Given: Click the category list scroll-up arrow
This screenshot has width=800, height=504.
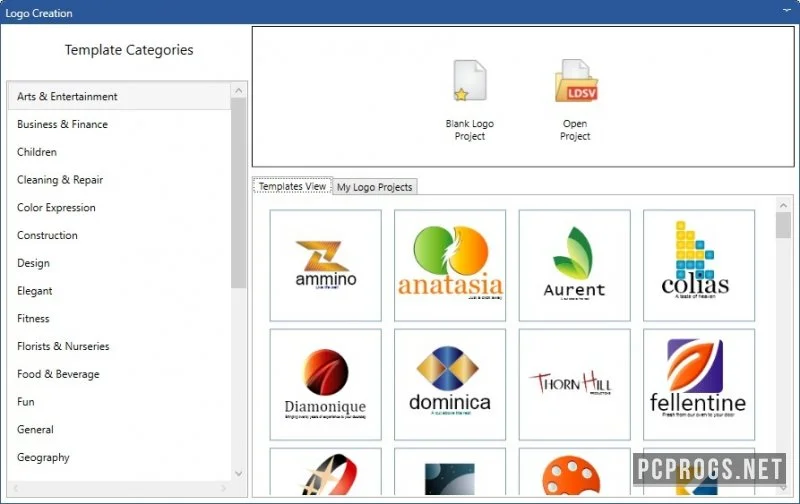Looking at the screenshot, I should 238,91.
